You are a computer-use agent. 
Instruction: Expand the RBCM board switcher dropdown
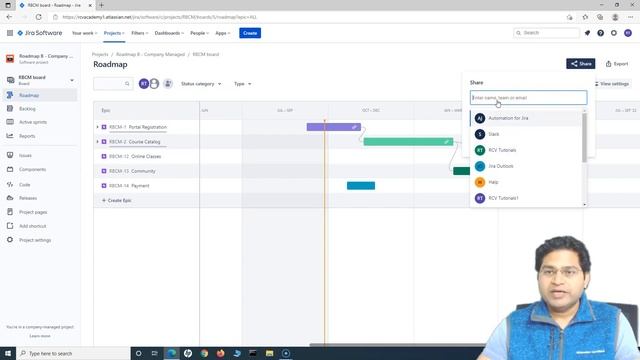(x=72, y=80)
